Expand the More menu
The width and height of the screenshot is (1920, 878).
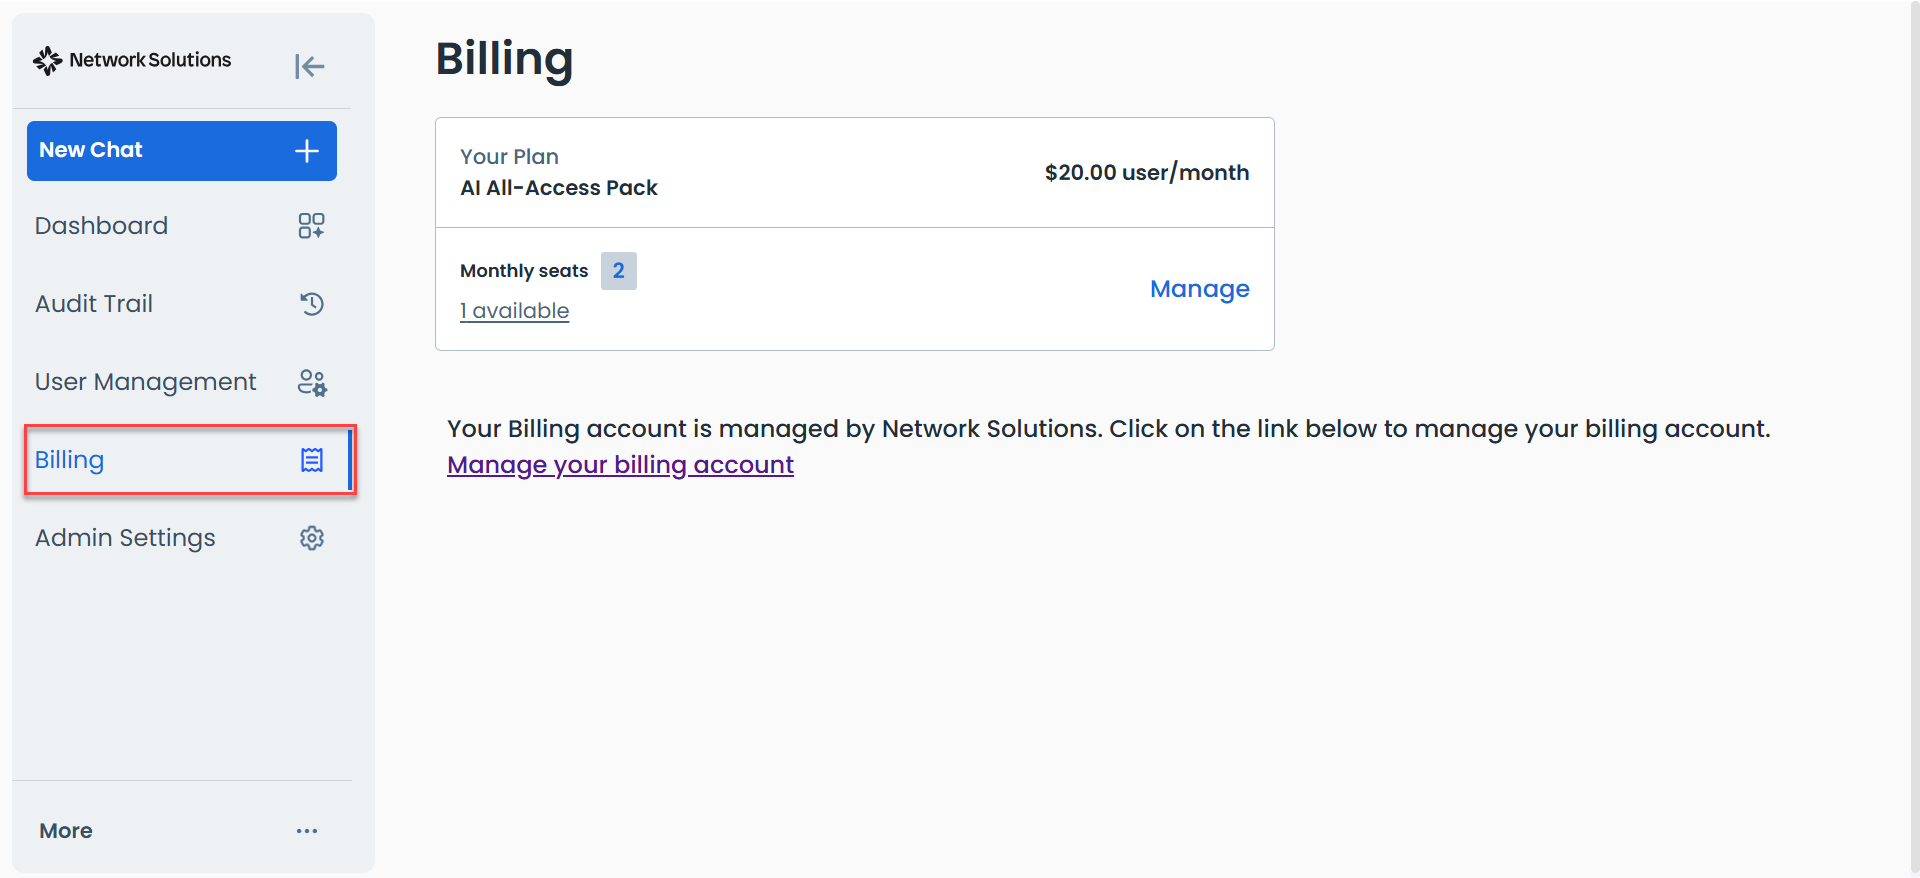[x=182, y=831]
